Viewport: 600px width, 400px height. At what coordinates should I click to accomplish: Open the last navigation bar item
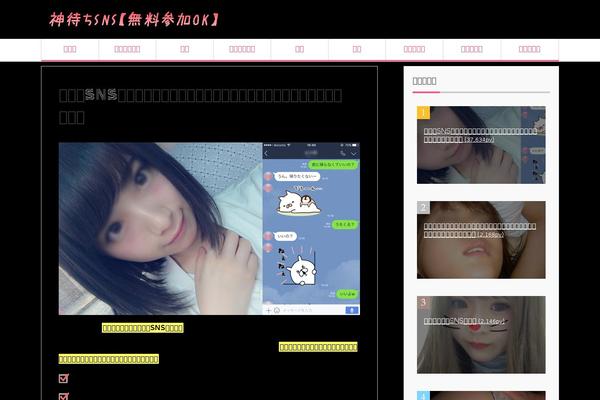pyautogui.click(x=530, y=49)
